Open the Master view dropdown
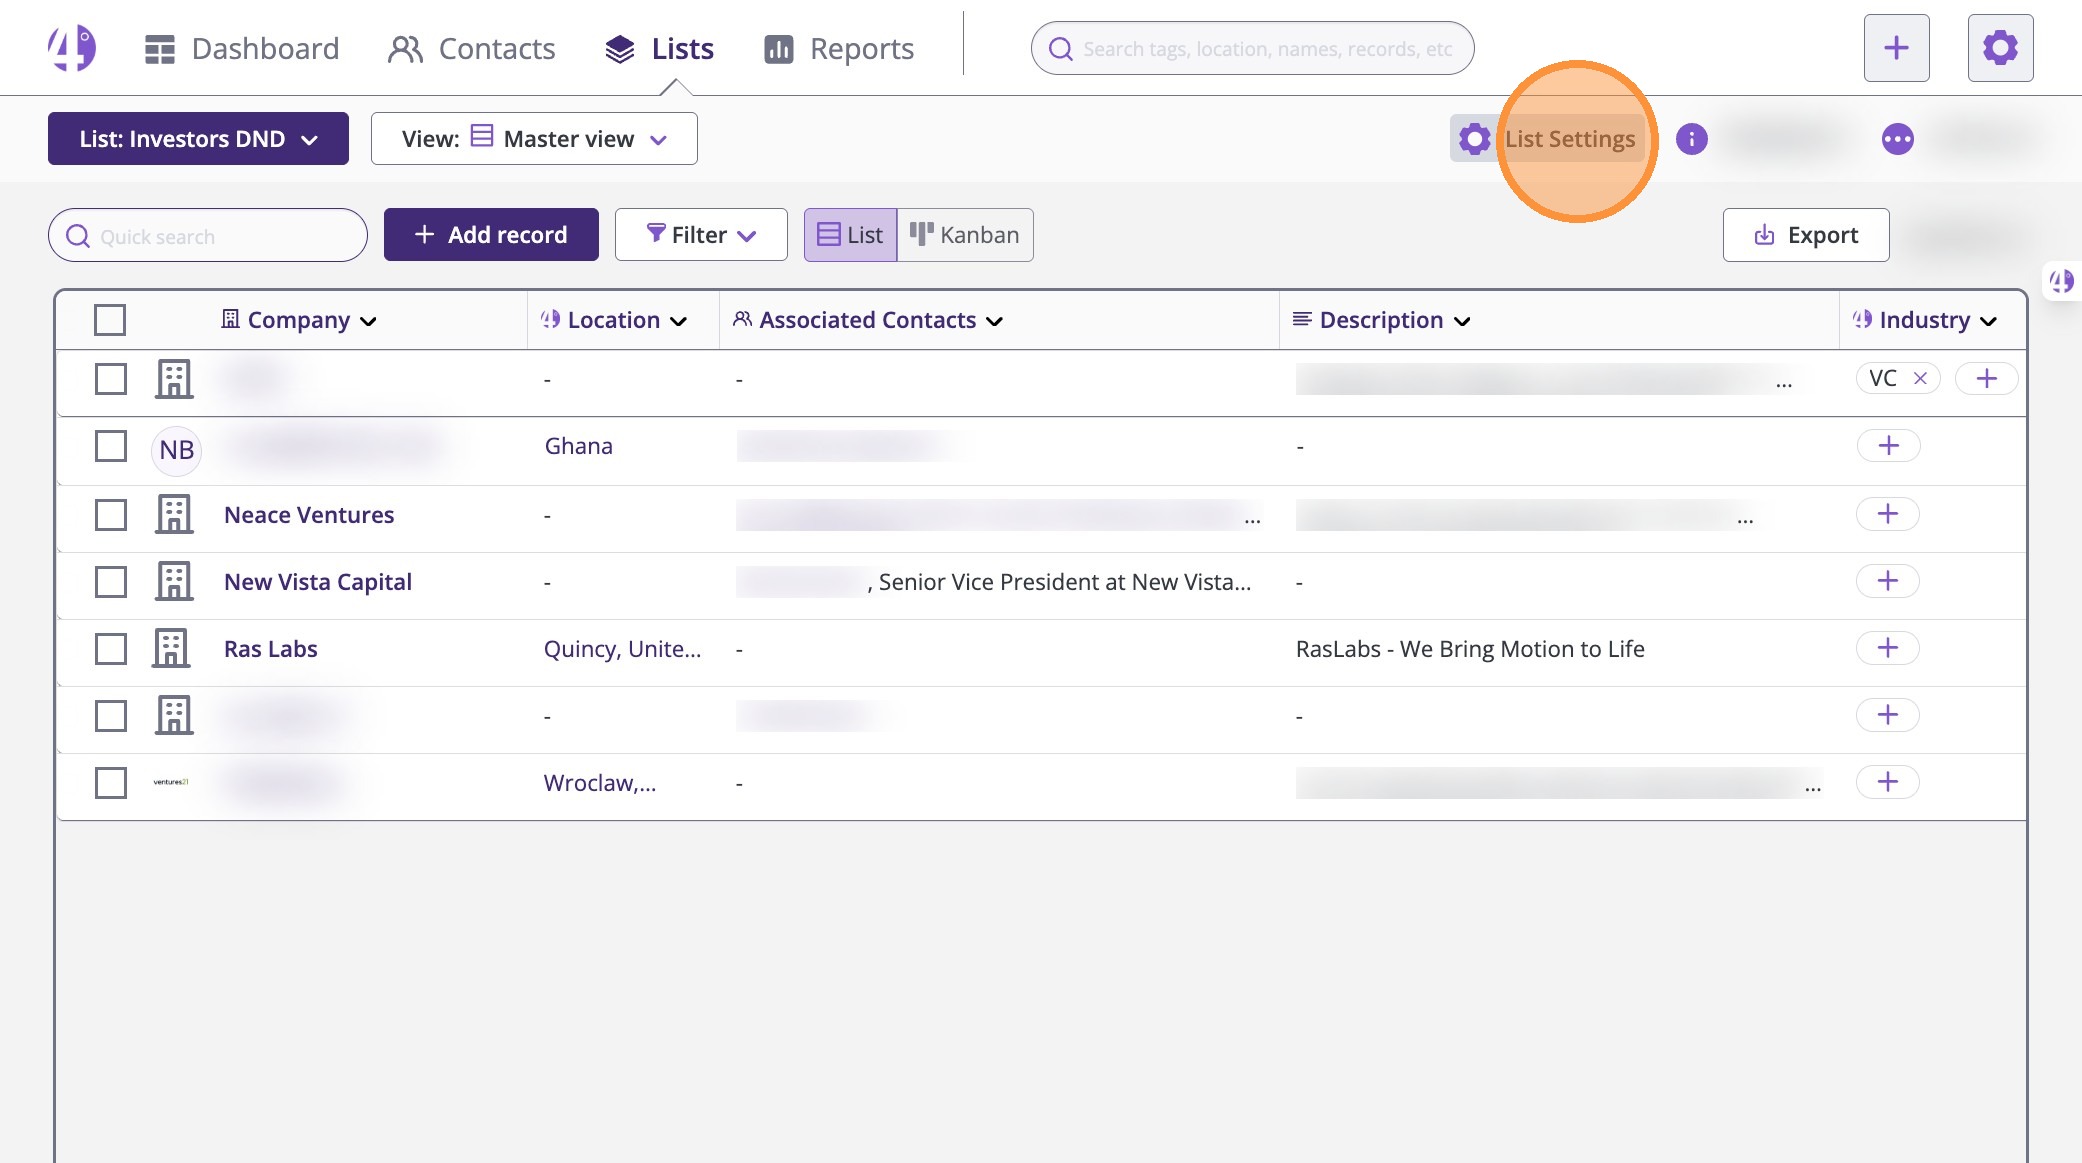2082x1163 pixels. tap(534, 139)
